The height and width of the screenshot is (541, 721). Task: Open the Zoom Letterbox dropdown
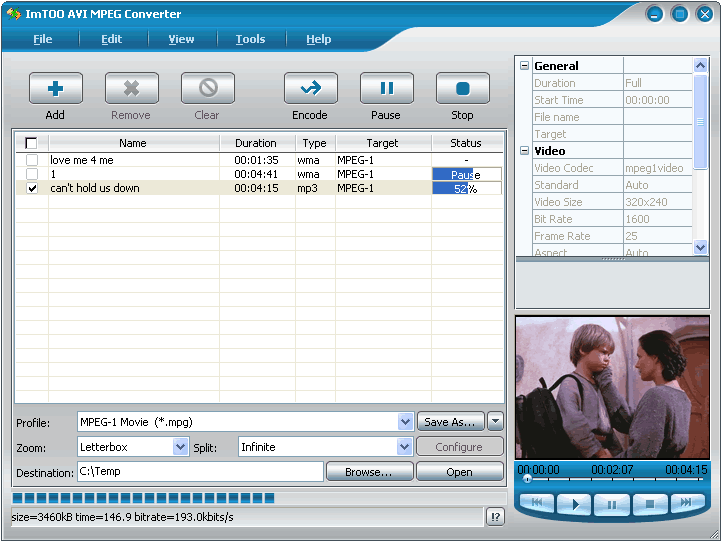pyautogui.click(x=180, y=447)
